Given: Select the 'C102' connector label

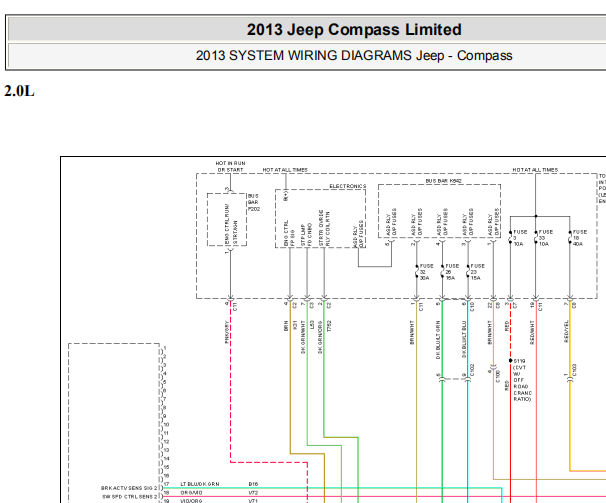Looking at the screenshot, I should (x=472, y=370).
